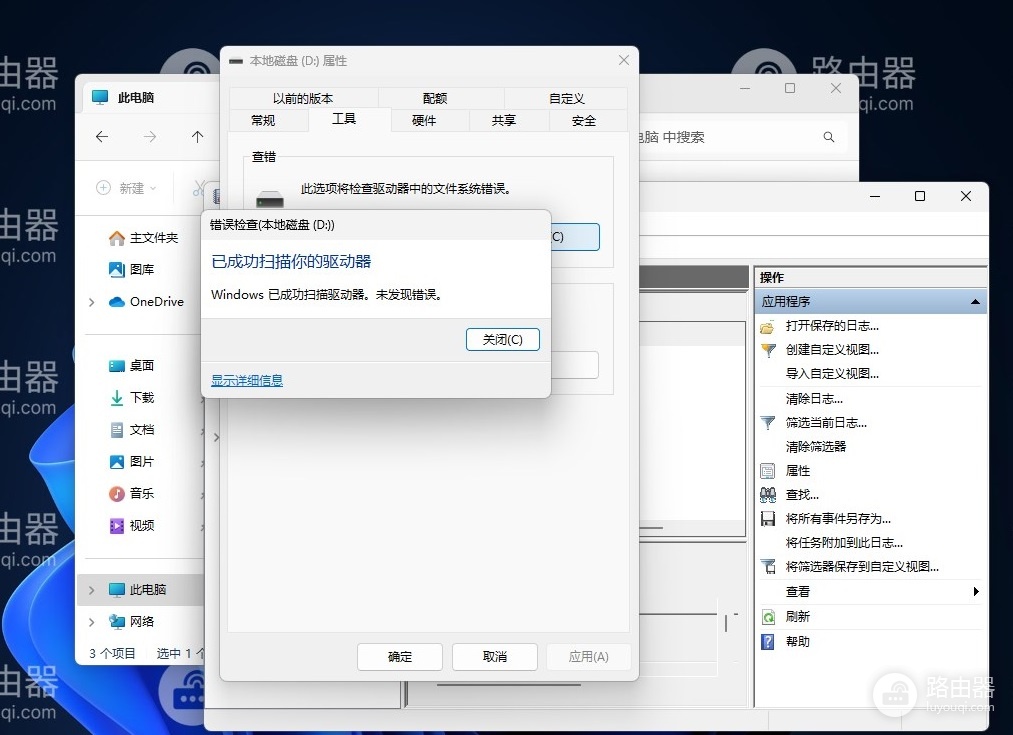Click 清除日志 in the actions pane
This screenshot has height=735, width=1013.
814,399
